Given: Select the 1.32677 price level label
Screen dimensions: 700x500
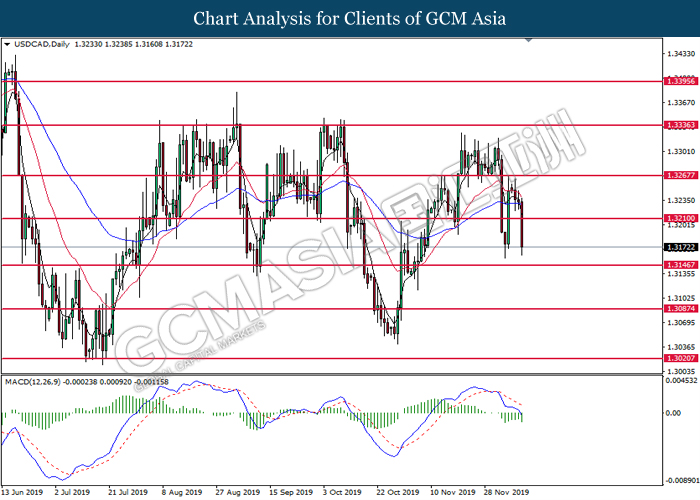Looking at the screenshot, I should (x=680, y=175).
